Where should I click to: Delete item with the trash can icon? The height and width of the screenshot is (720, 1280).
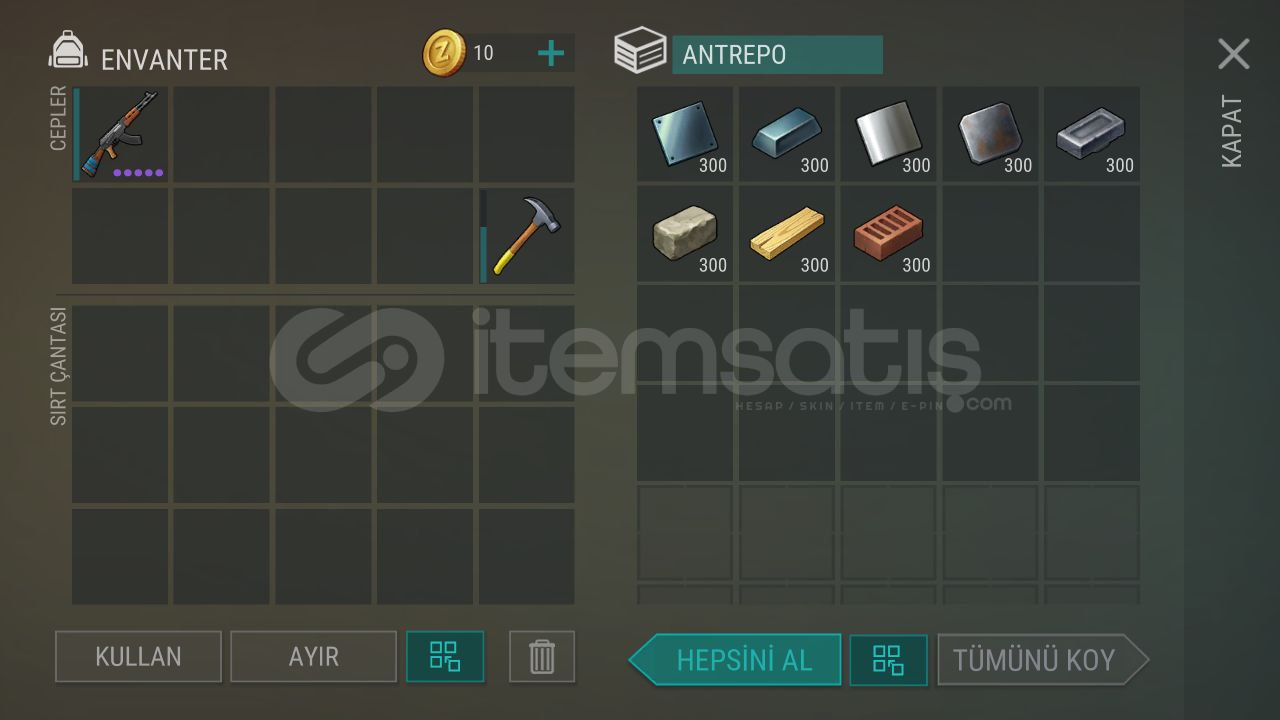point(542,657)
